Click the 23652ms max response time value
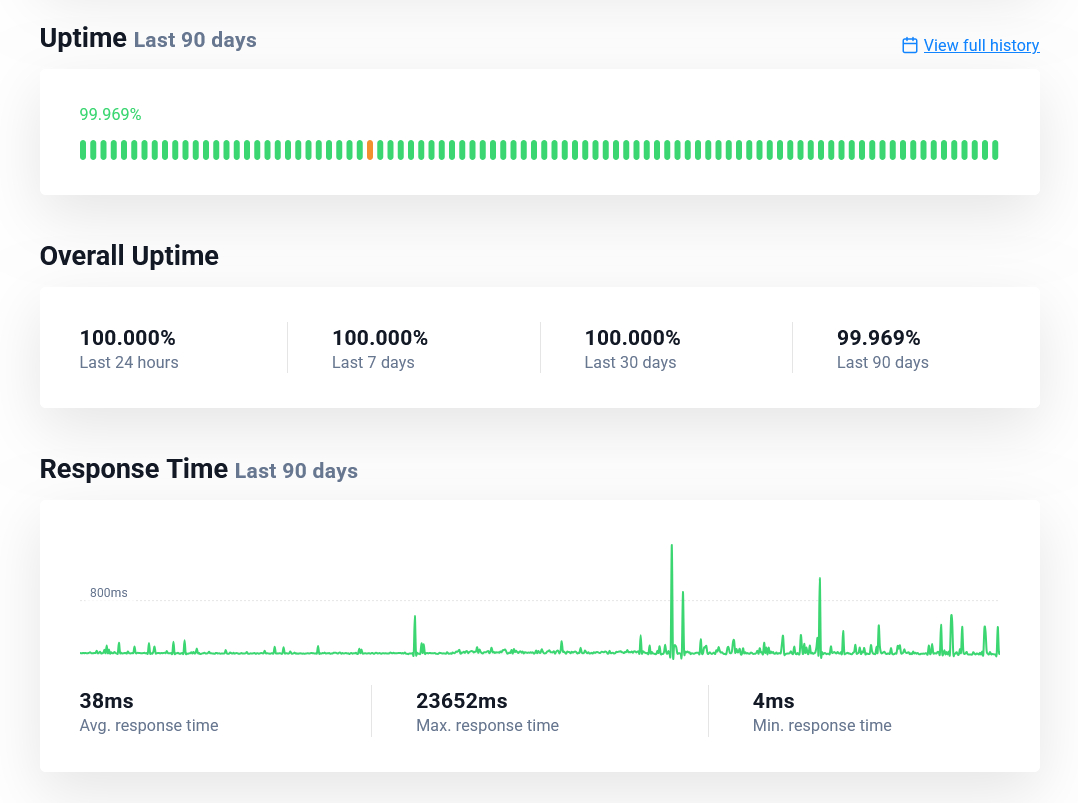The image size is (1078, 803). [461, 700]
